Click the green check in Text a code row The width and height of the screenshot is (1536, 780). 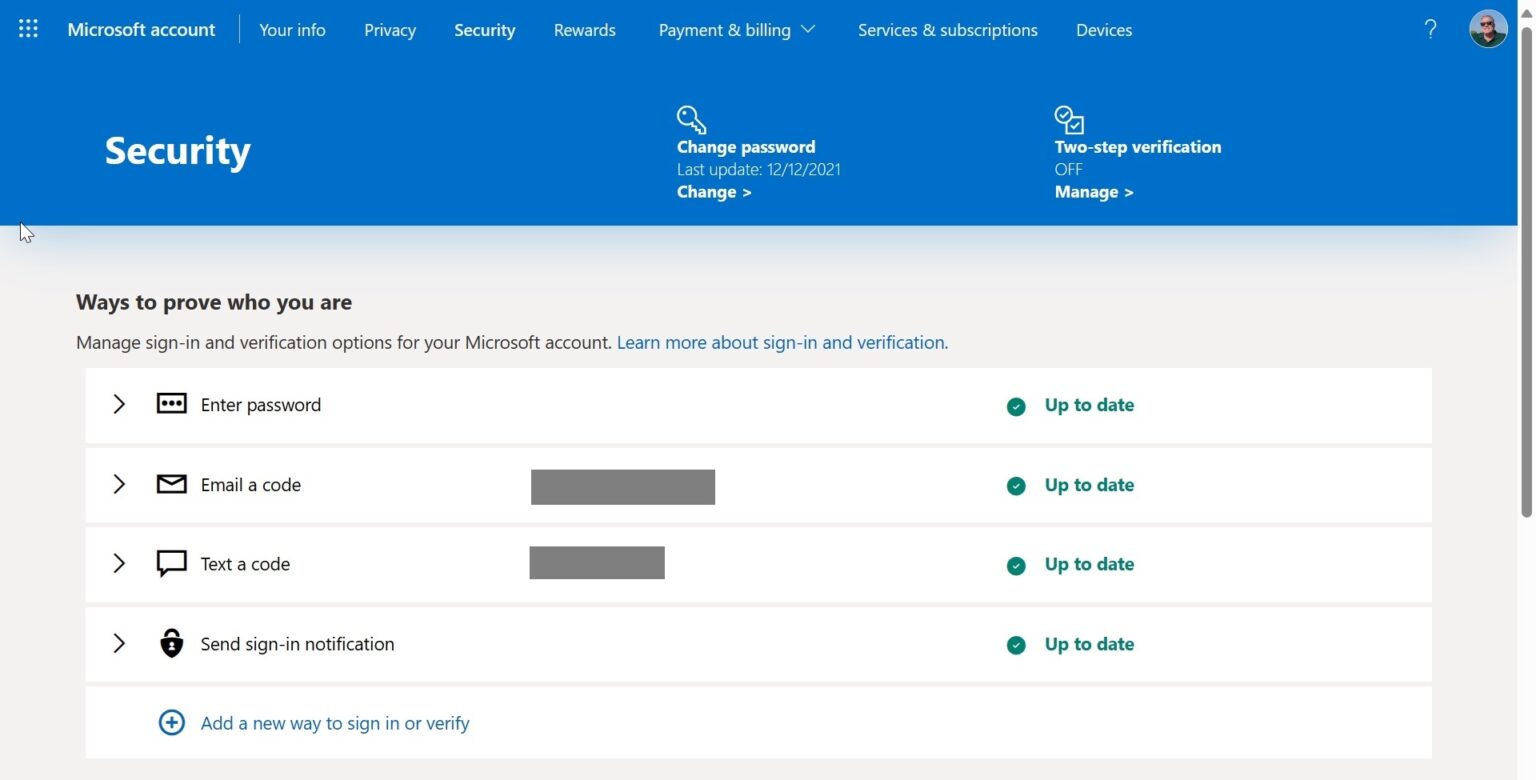click(x=1016, y=566)
